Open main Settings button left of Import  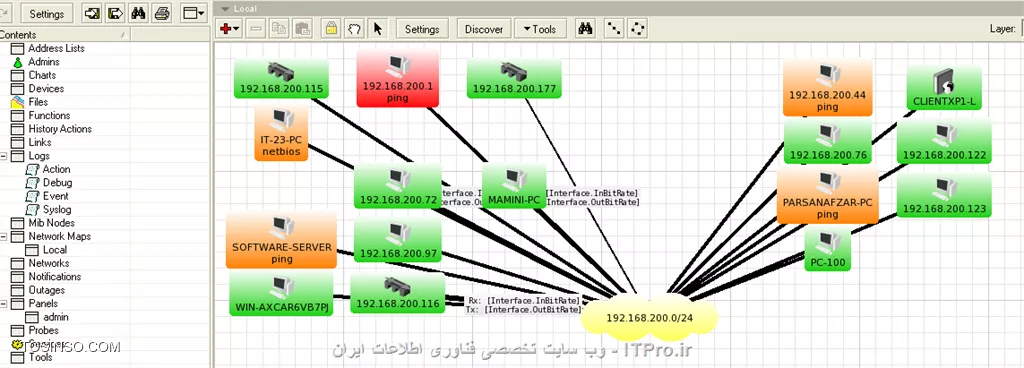click(x=47, y=13)
